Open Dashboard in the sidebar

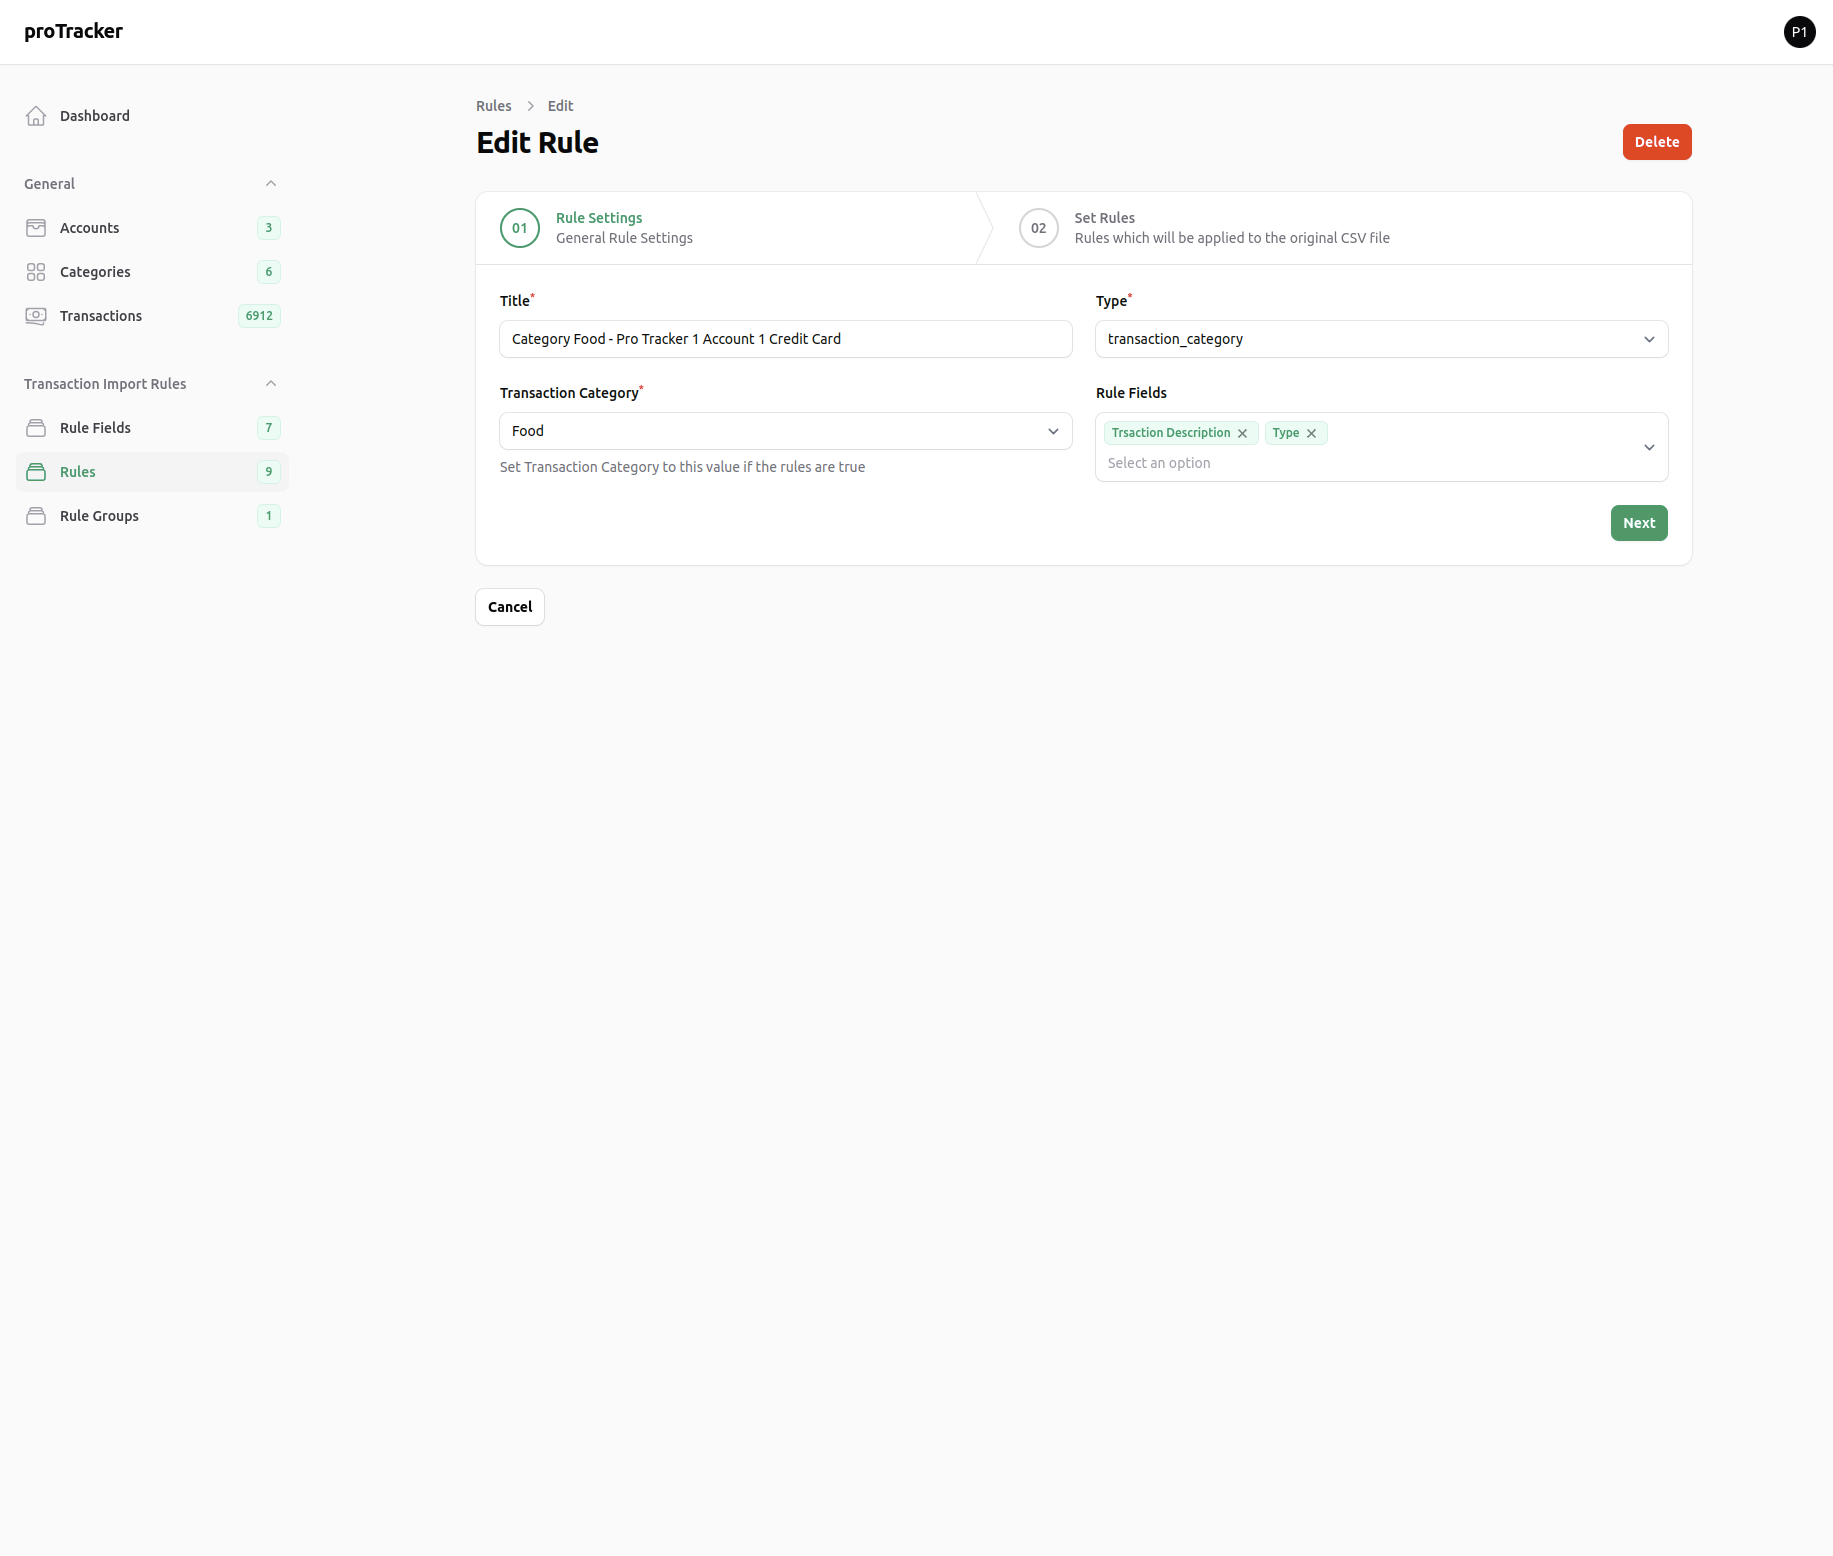tap(152, 116)
